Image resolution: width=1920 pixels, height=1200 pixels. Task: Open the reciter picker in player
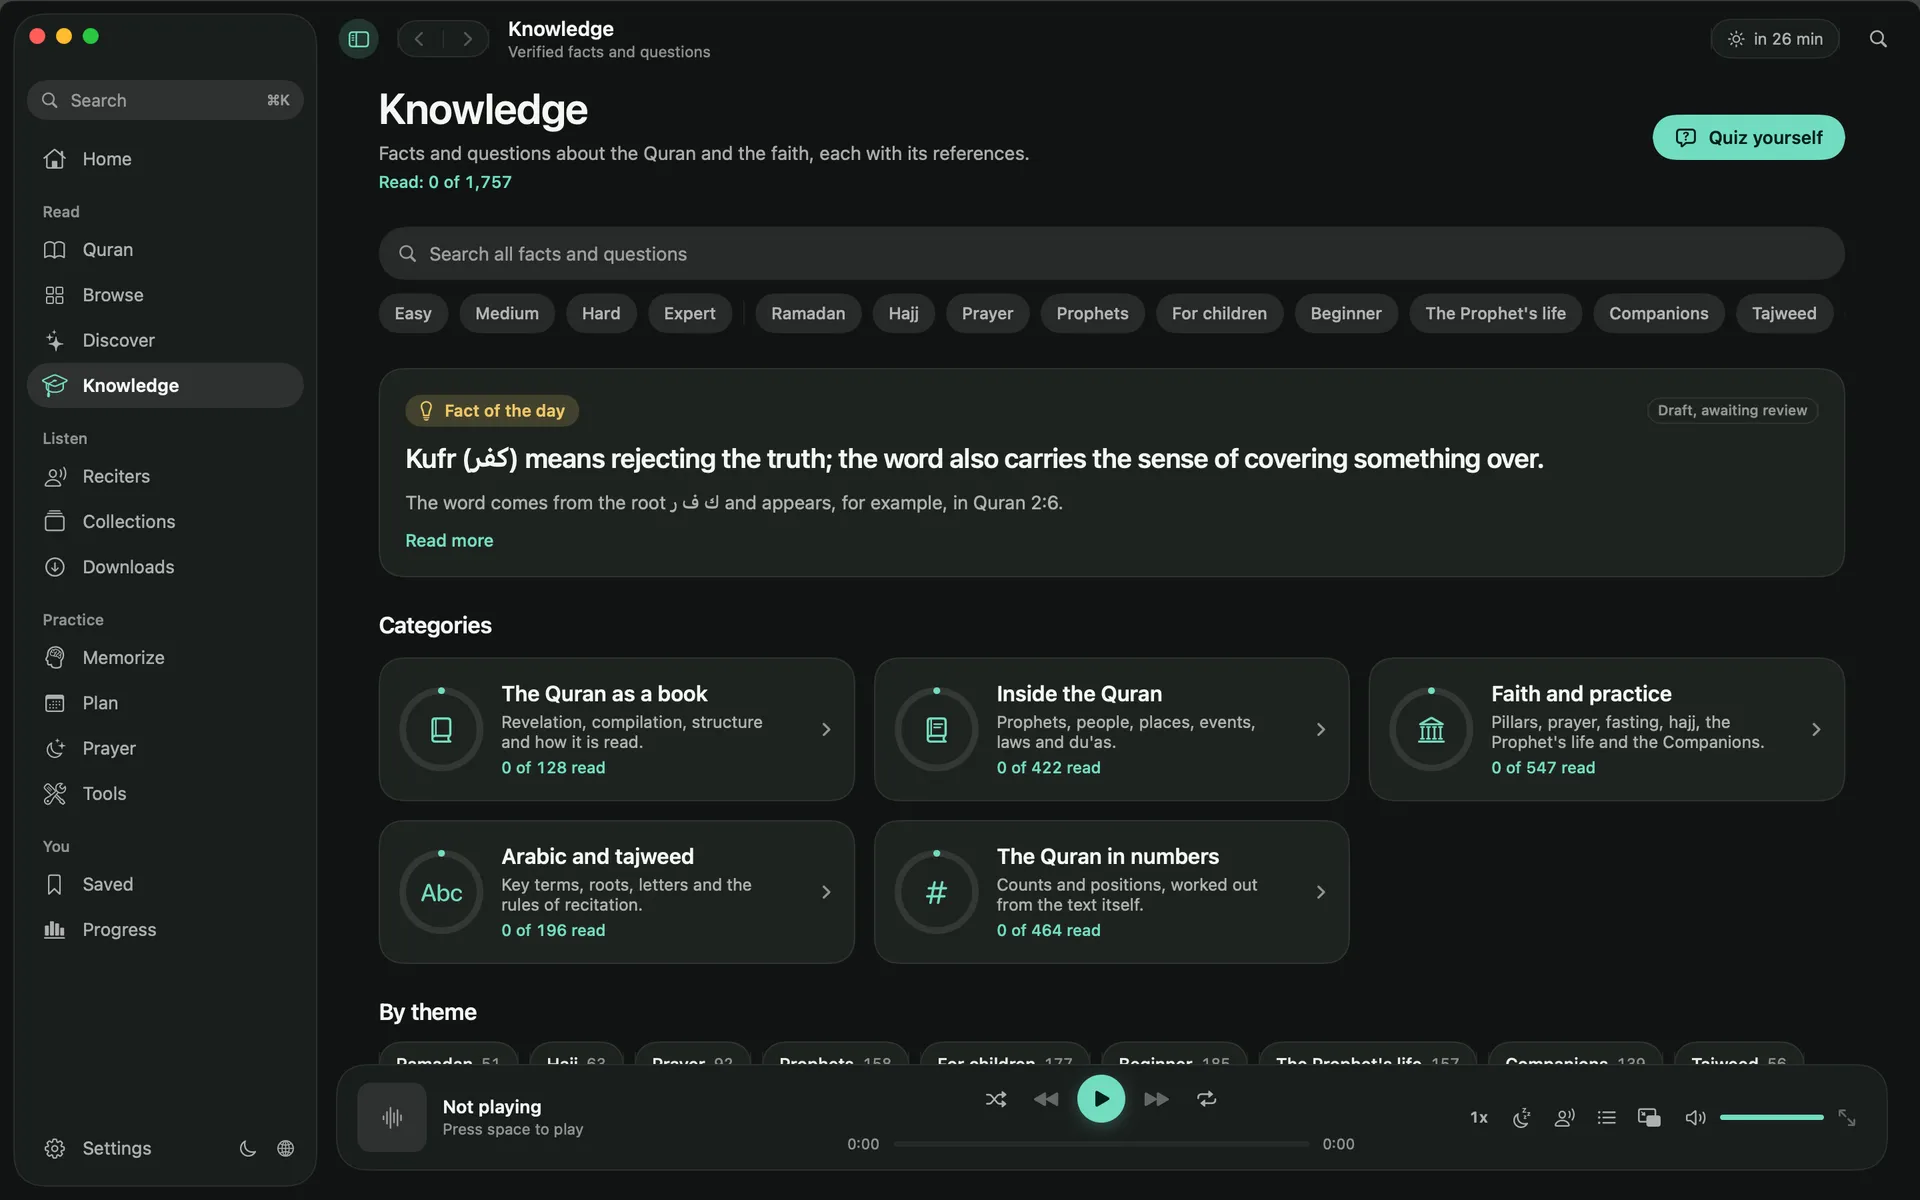[x=1564, y=1118]
